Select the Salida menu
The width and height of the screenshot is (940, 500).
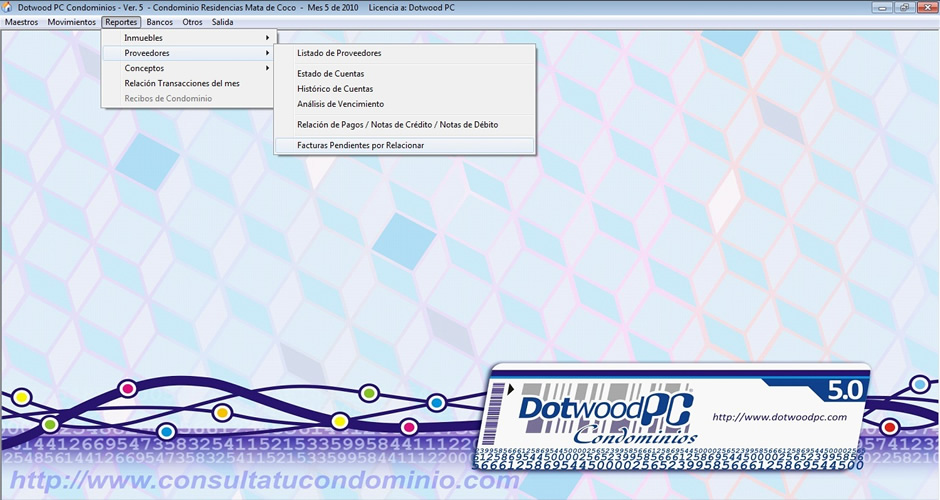point(222,22)
